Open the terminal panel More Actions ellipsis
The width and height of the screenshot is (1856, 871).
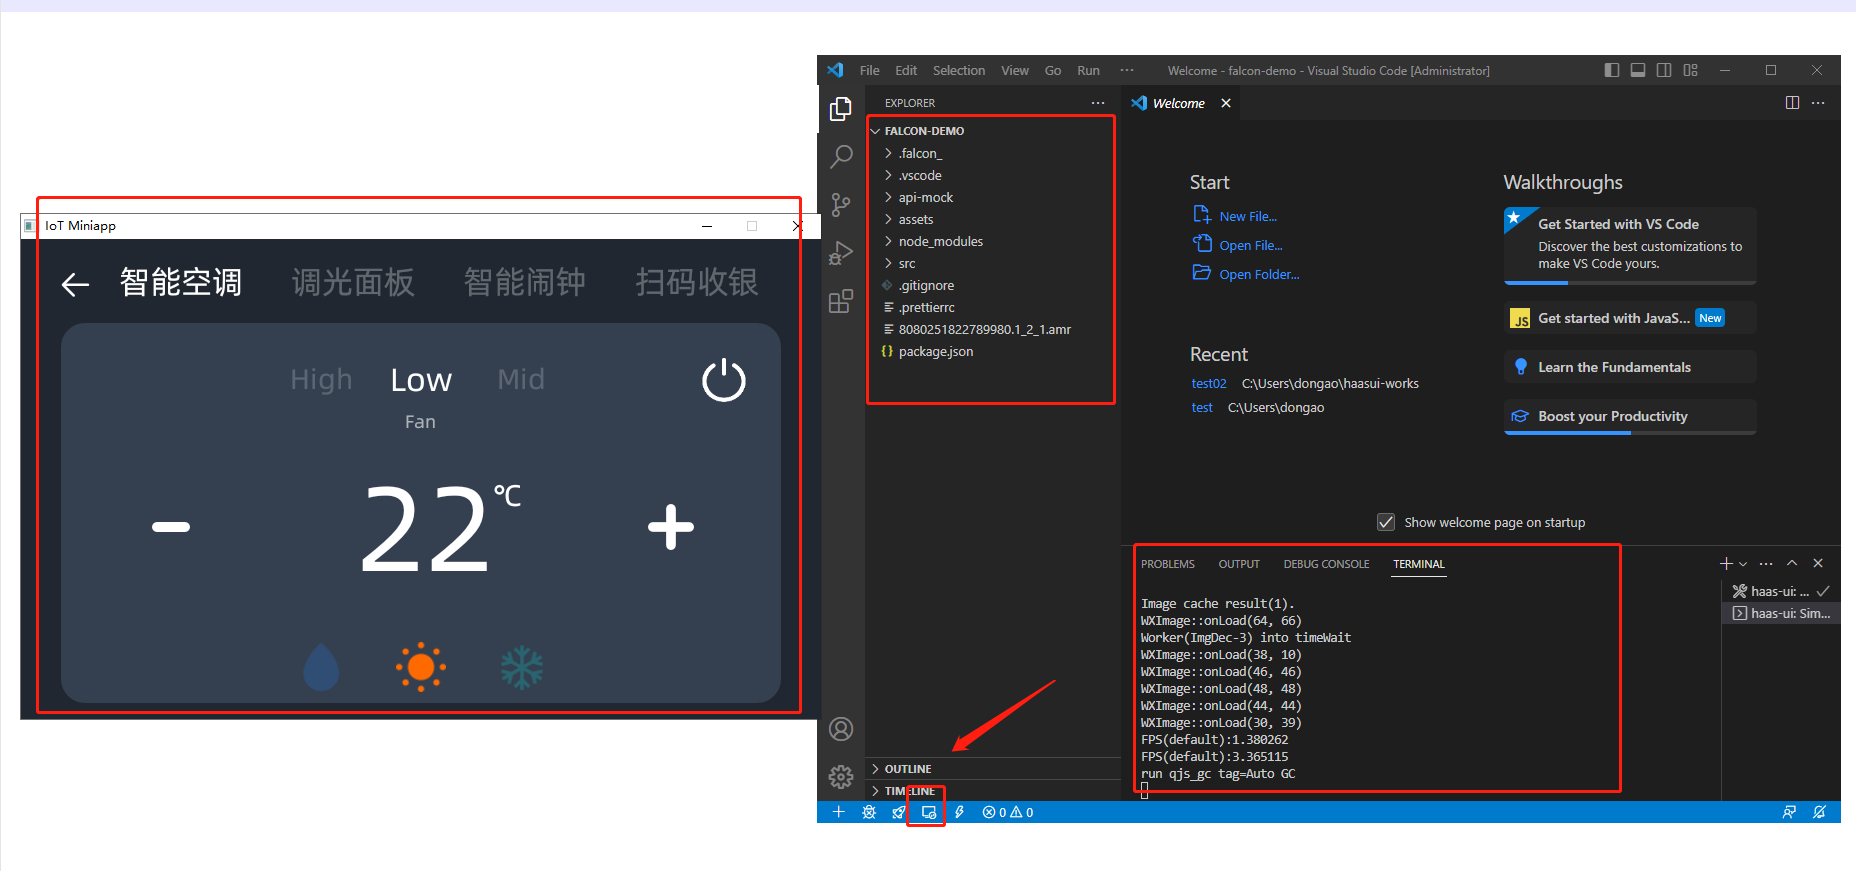pos(1766,564)
